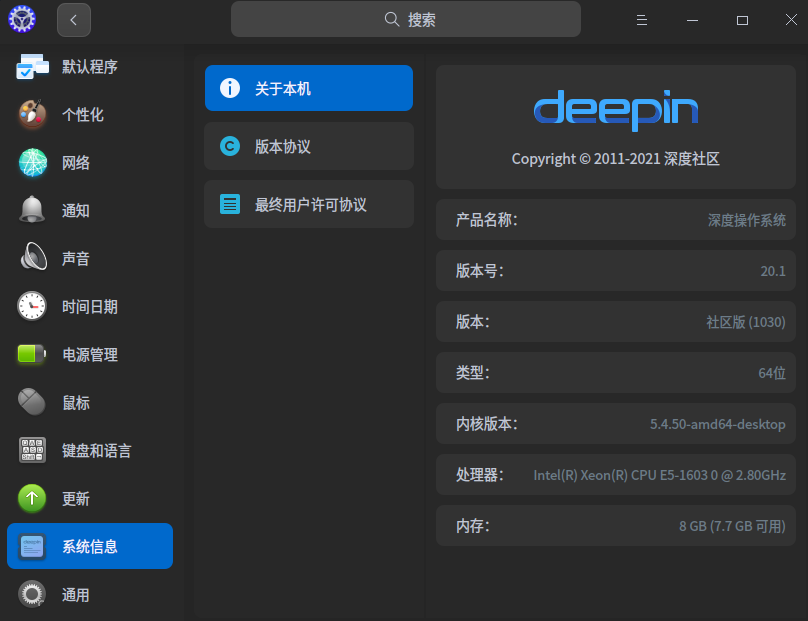Open the hamburger menu in the title bar
This screenshot has height=621, width=808.
click(642, 20)
